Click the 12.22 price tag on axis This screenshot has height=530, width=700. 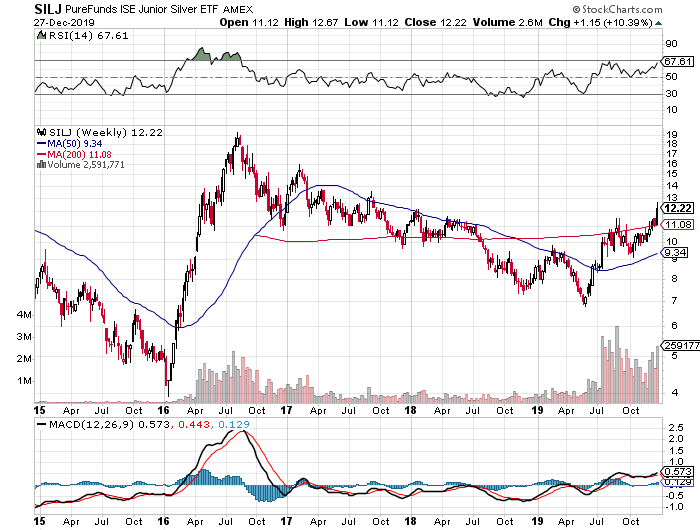[x=677, y=208]
